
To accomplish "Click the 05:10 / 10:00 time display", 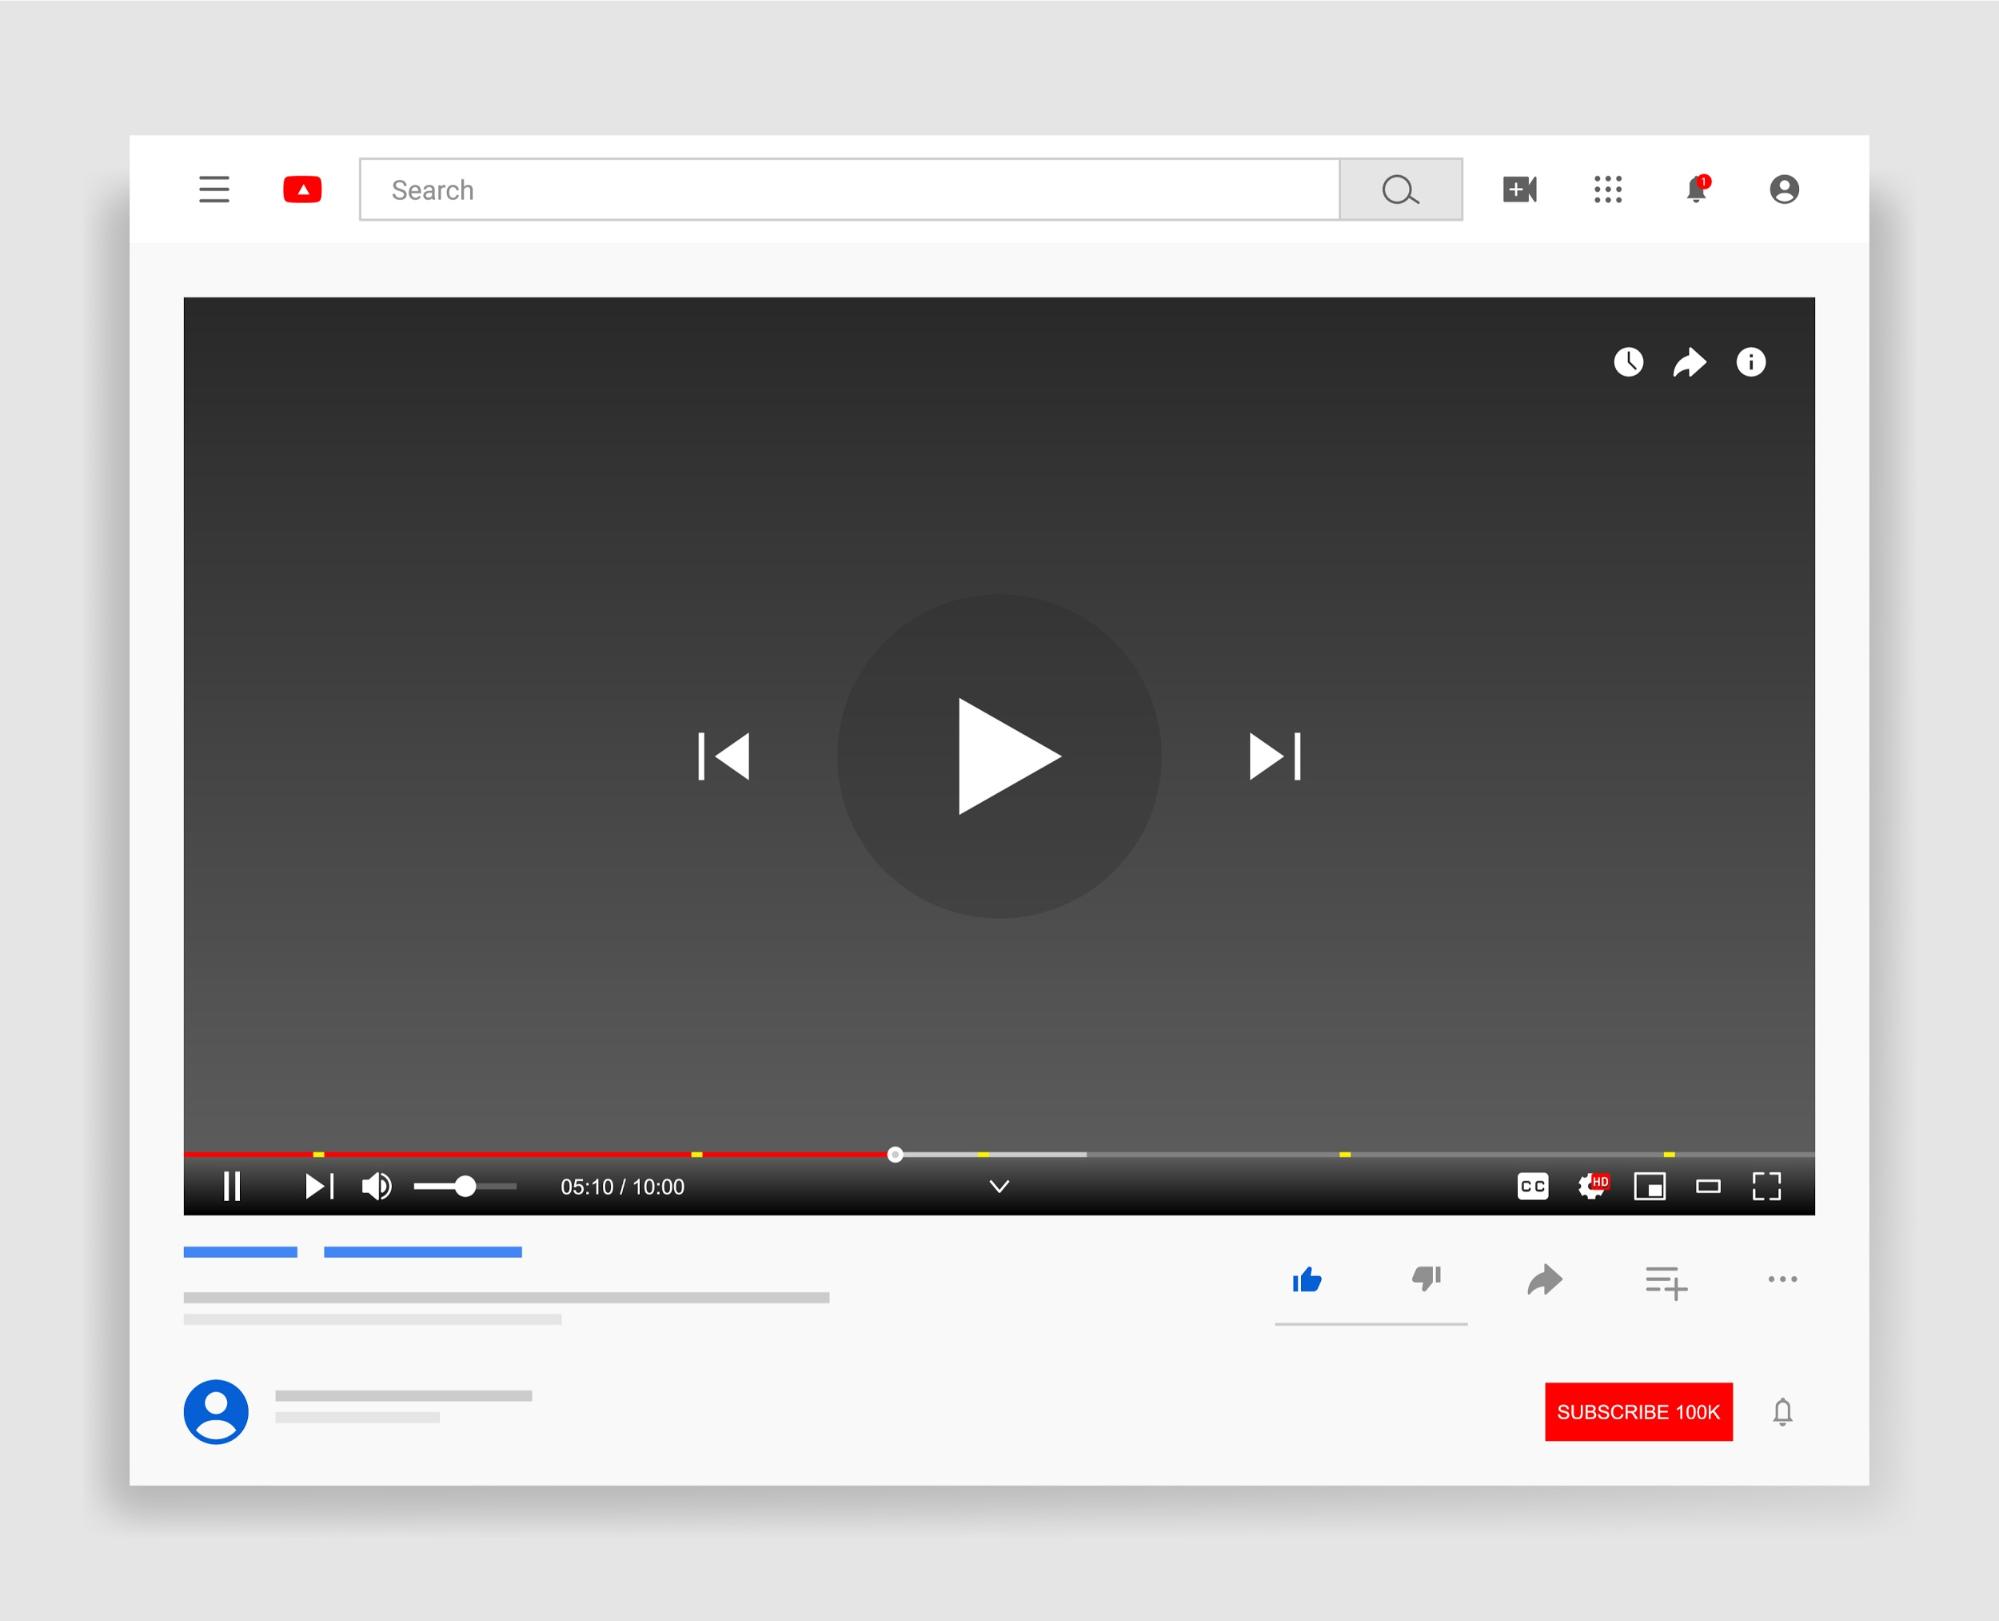I will coord(622,1187).
